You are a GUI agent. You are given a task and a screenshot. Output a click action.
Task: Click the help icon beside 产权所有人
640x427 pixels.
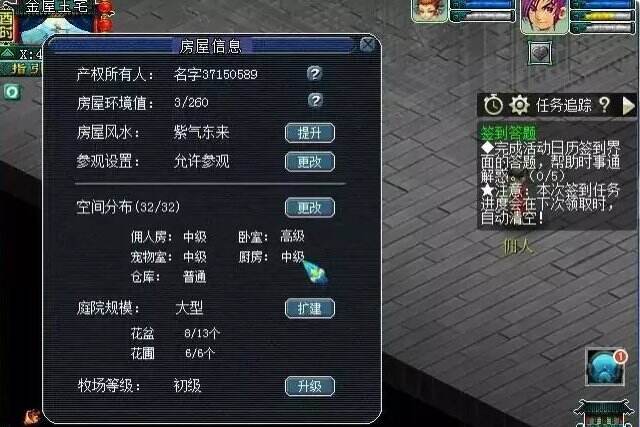(314, 73)
